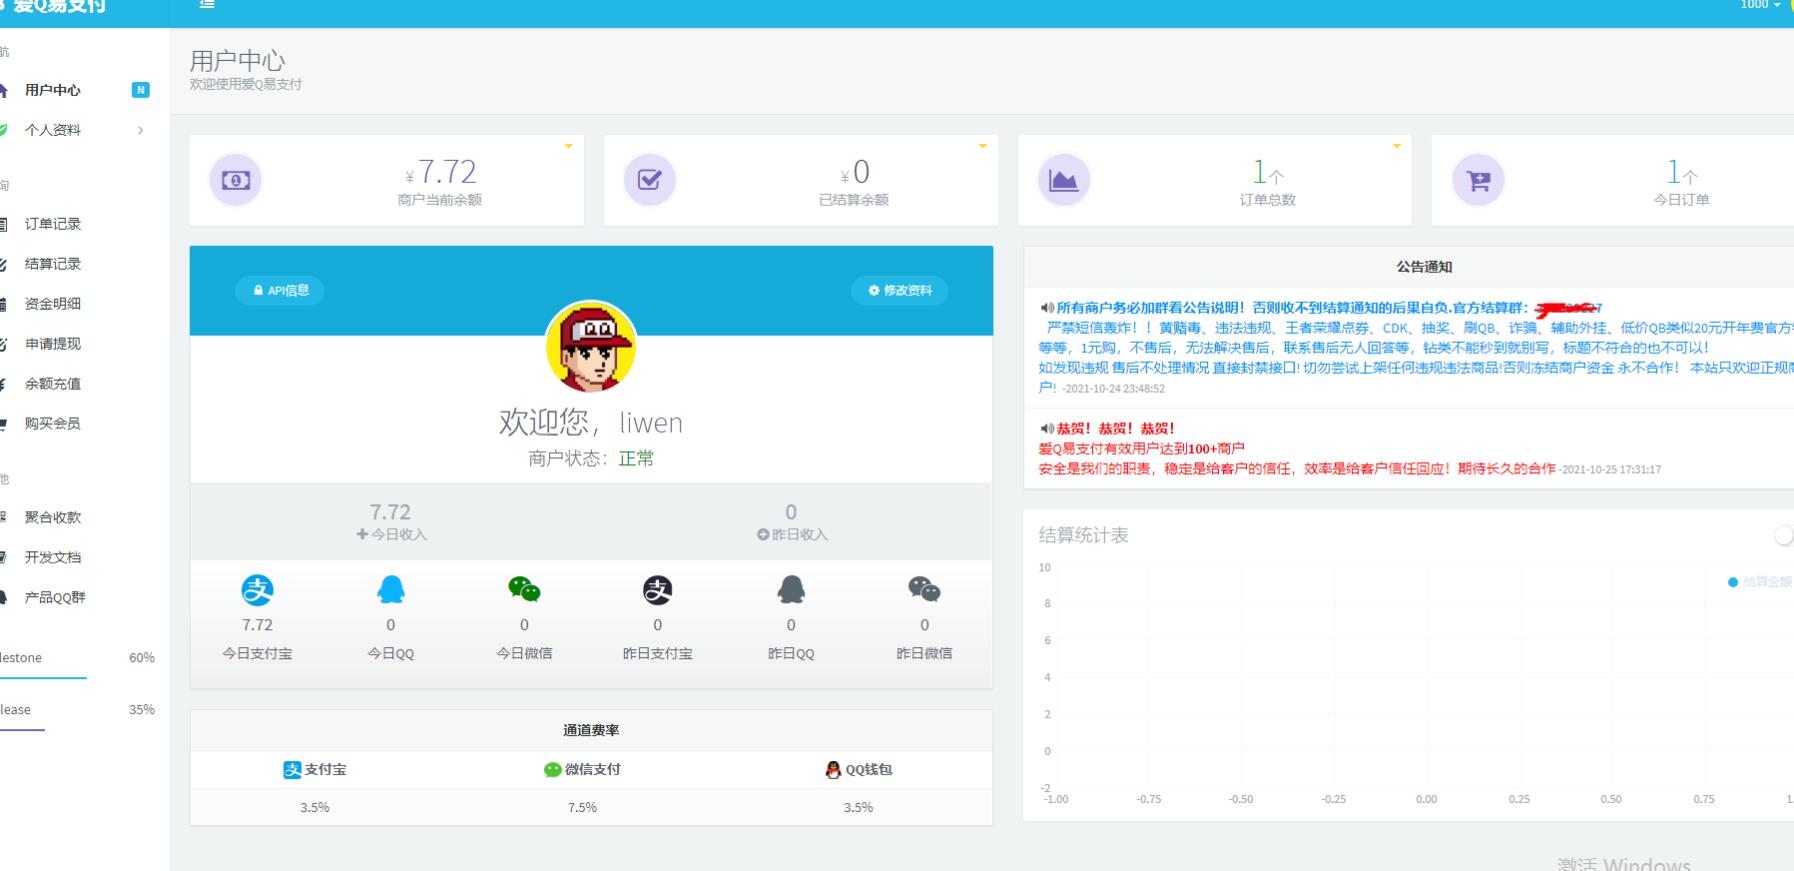The height and width of the screenshot is (871, 1794).
Task: Toggle the 结算金额 legend in the chart
Action: pyautogui.click(x=1760, y=582)
